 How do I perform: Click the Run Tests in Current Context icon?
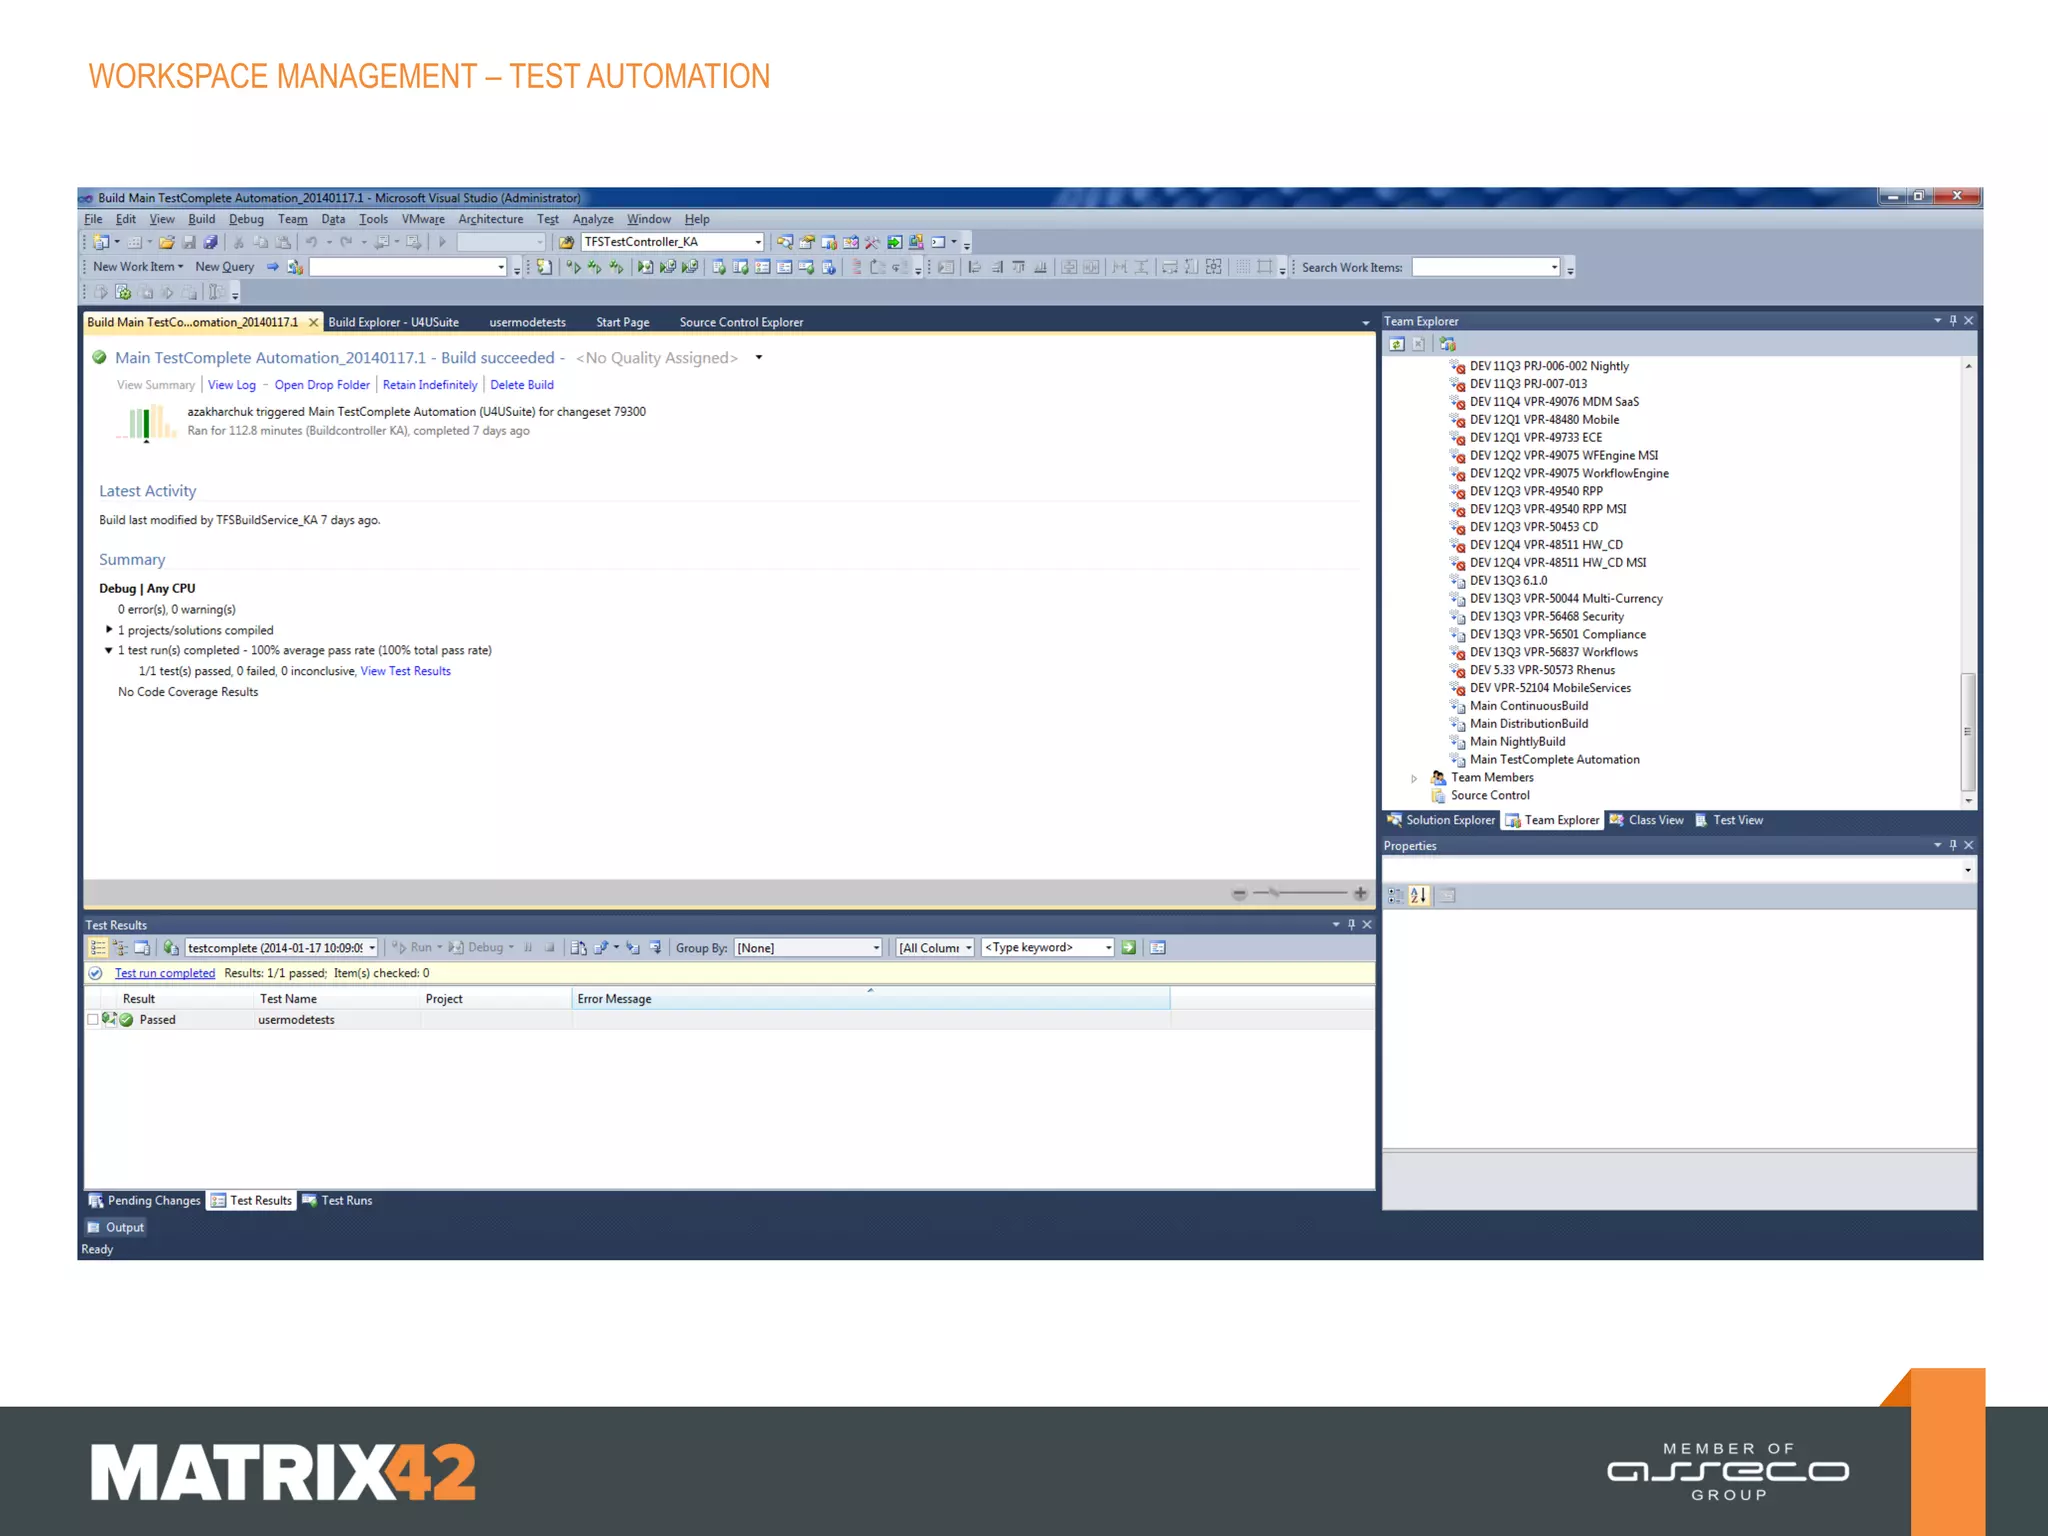pos(573,267)
